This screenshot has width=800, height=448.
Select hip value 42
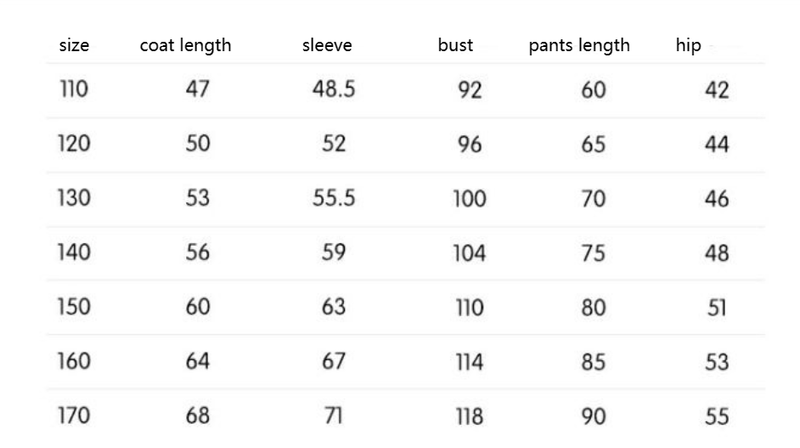(717, 90)
